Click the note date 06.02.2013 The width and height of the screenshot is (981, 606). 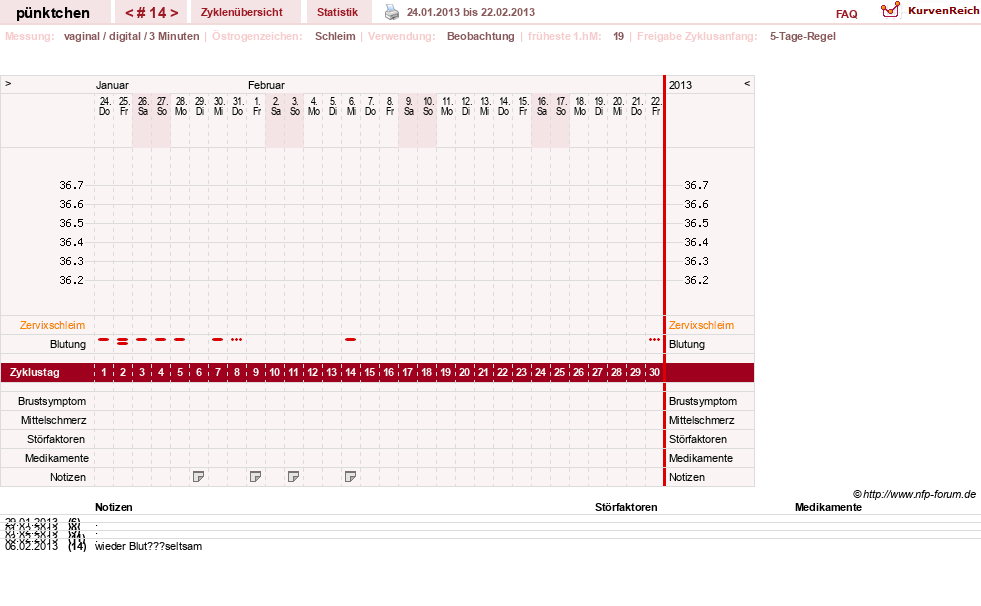click(x=31, y=546)
